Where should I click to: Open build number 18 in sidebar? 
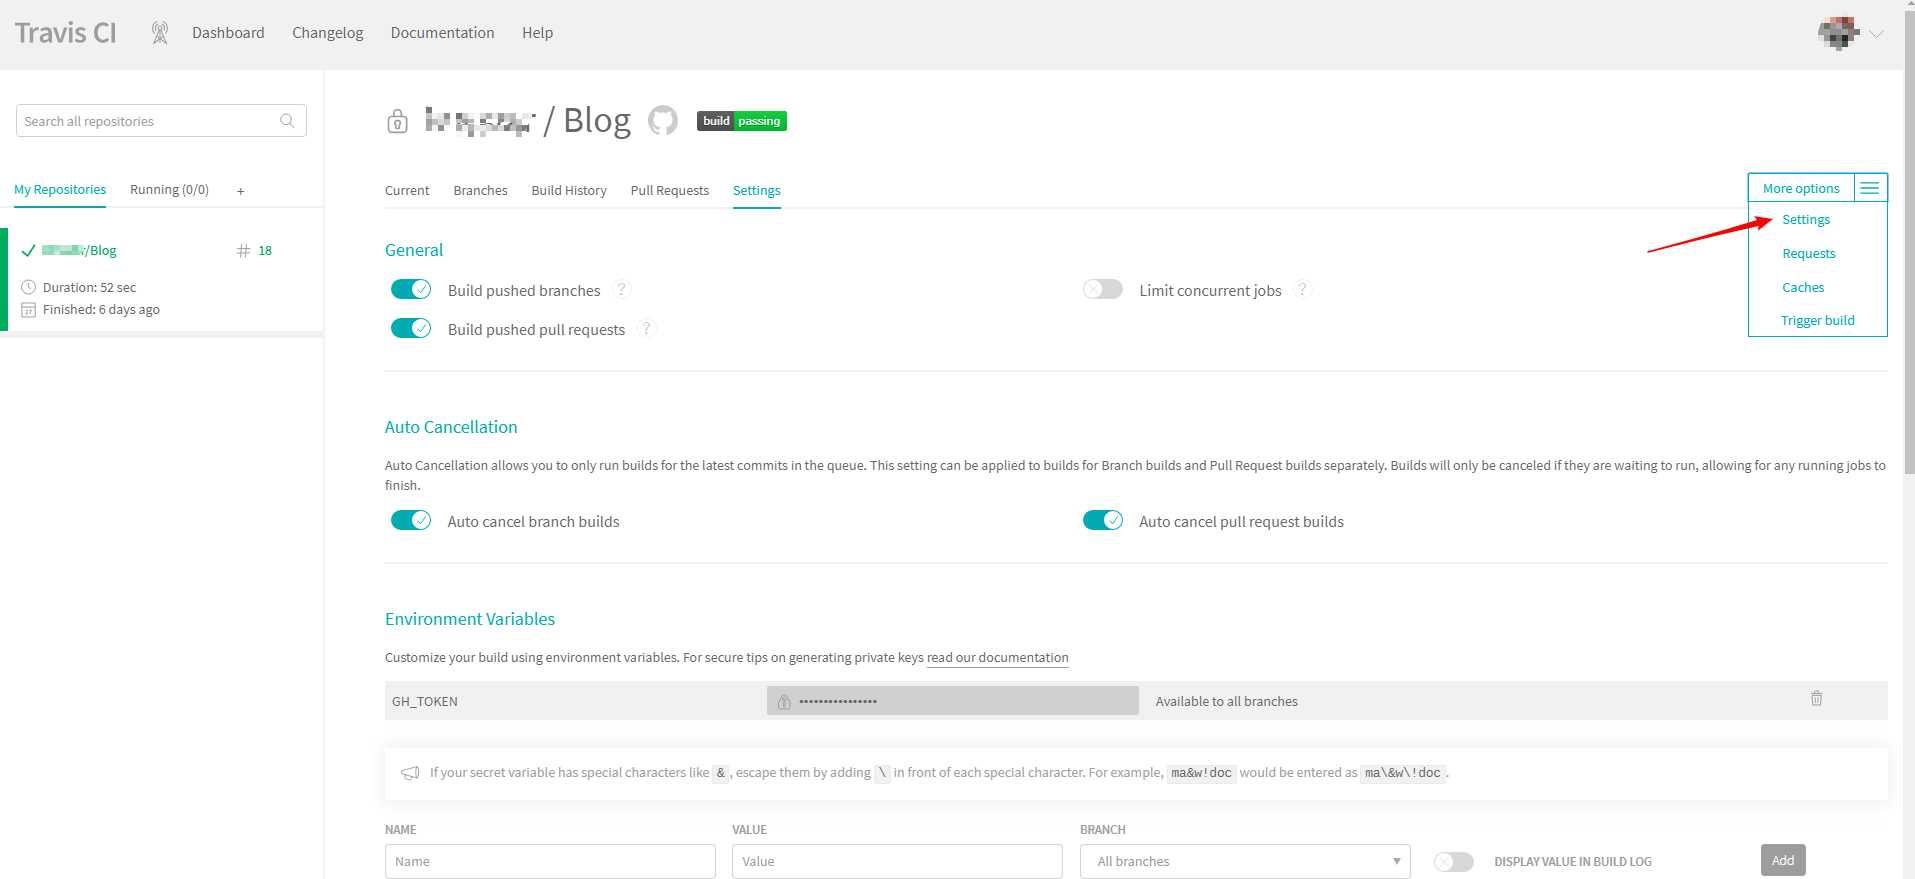point(255,251)
